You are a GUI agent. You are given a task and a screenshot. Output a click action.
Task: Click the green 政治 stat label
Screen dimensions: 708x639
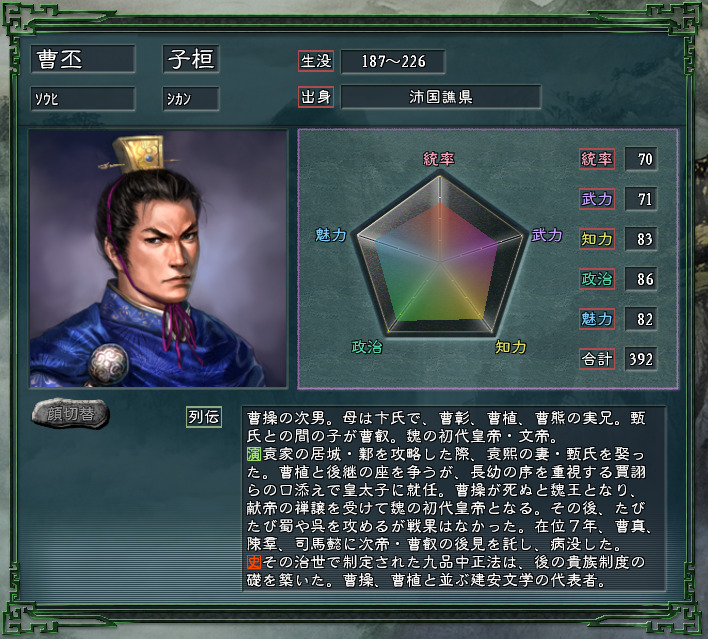[596, 279]
